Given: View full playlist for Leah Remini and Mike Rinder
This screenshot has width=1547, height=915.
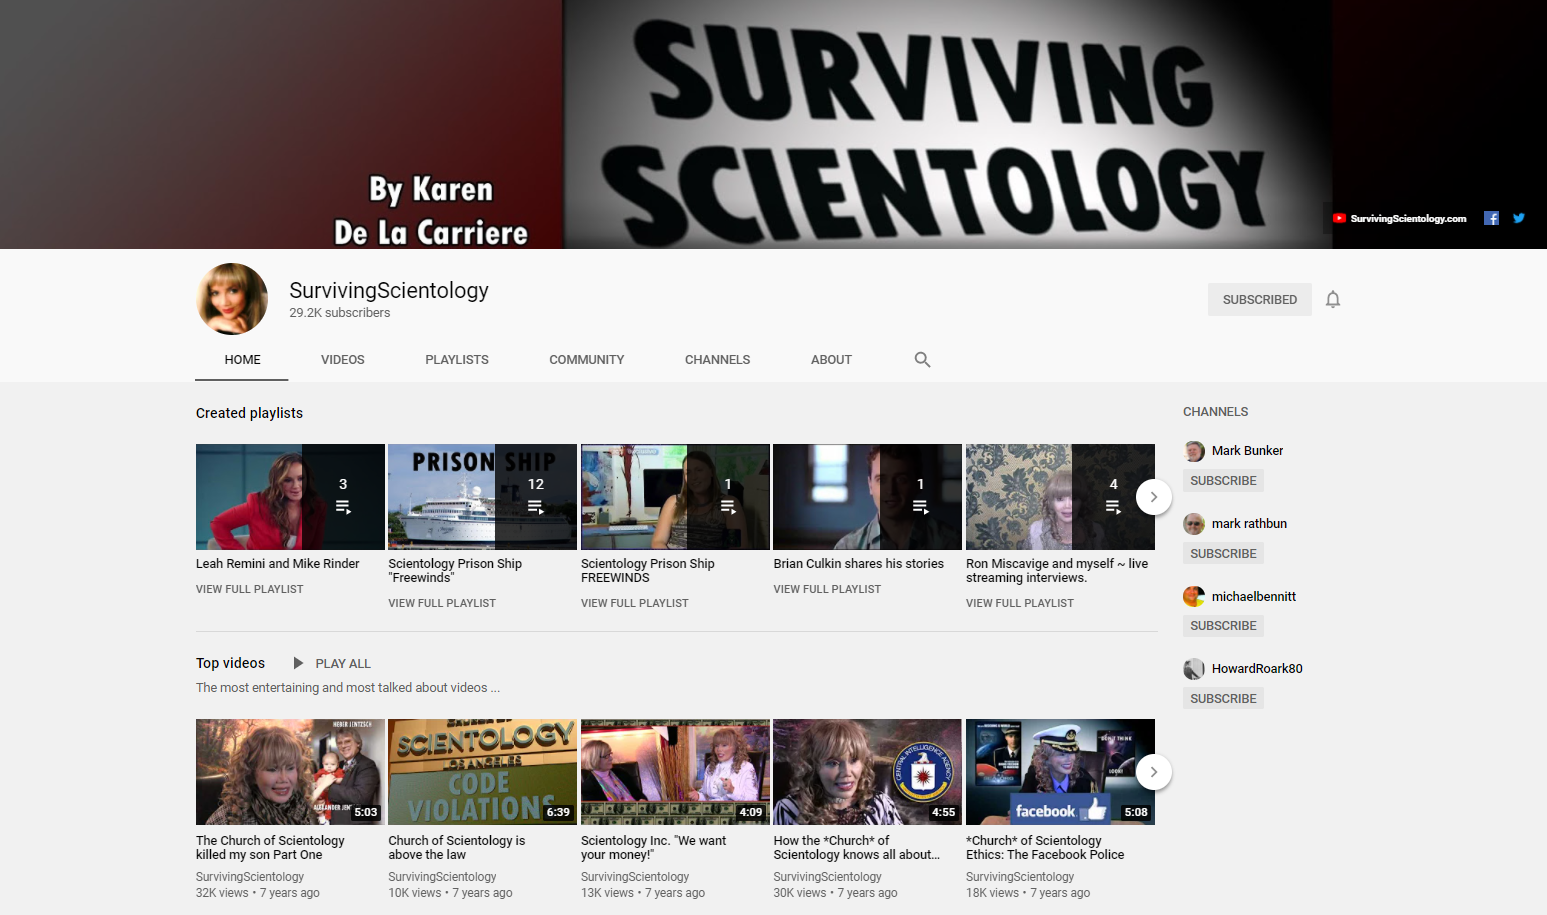Looking at the screenshot, I should (250, 589).
